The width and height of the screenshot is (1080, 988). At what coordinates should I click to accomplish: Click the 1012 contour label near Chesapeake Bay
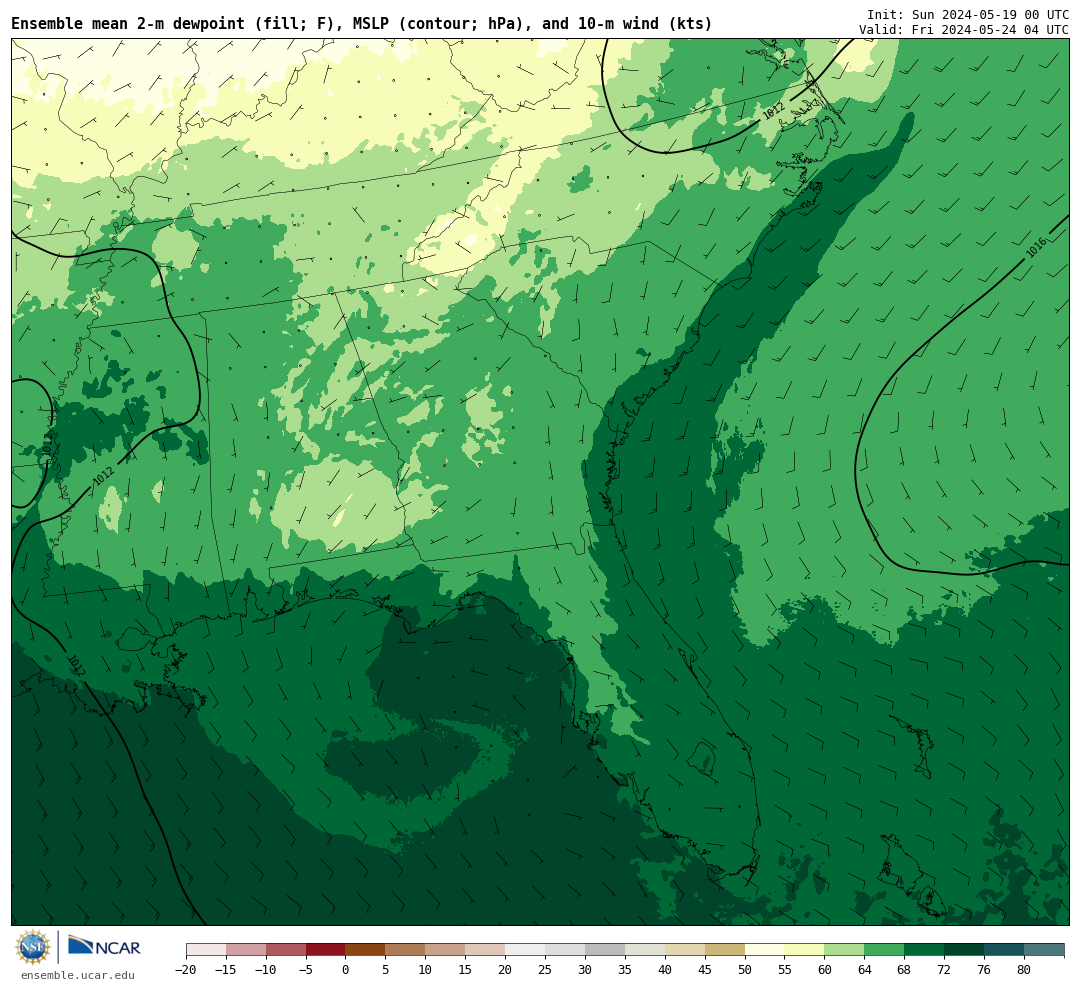click(773, 110)
